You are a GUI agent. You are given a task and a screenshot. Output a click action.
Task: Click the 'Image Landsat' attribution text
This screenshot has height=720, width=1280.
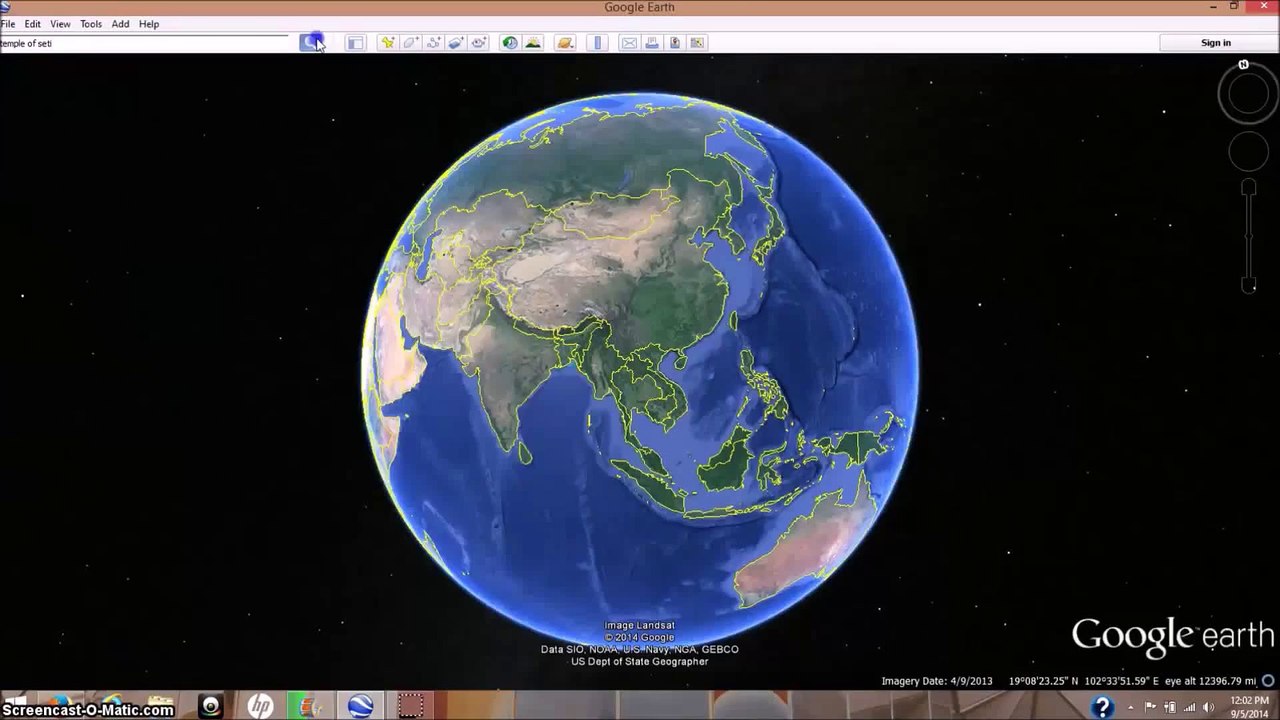point(640,626)
